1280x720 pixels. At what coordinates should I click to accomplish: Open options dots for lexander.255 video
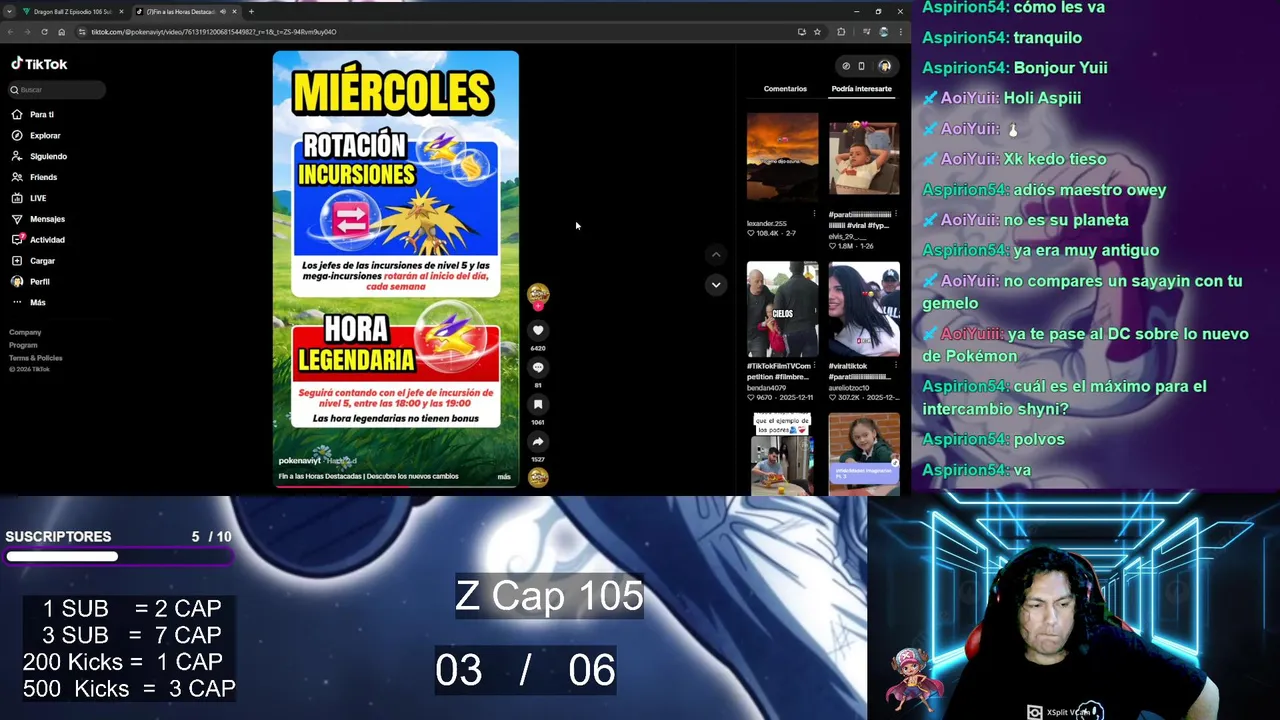click(814, 213)
